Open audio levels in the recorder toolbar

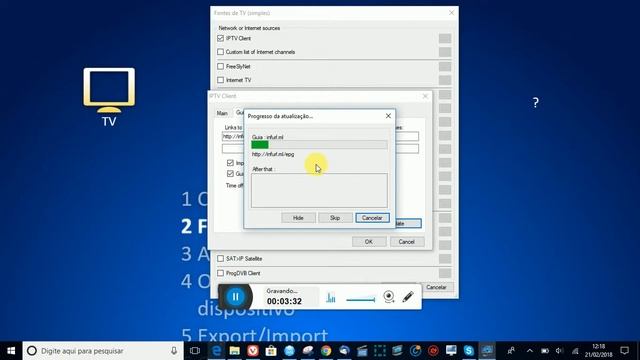click(x=331, y=298)
